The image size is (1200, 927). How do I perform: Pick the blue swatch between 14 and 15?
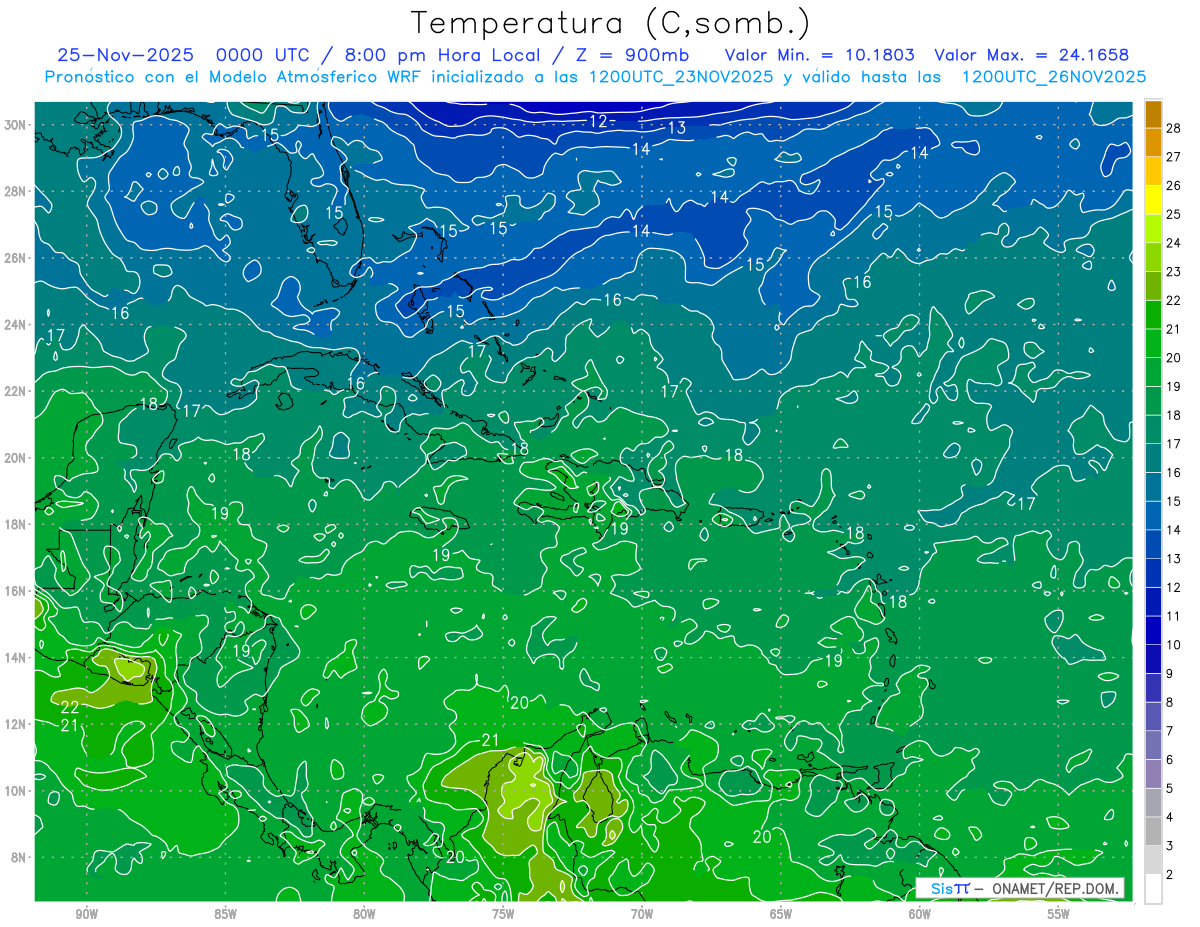(1153, 516)
